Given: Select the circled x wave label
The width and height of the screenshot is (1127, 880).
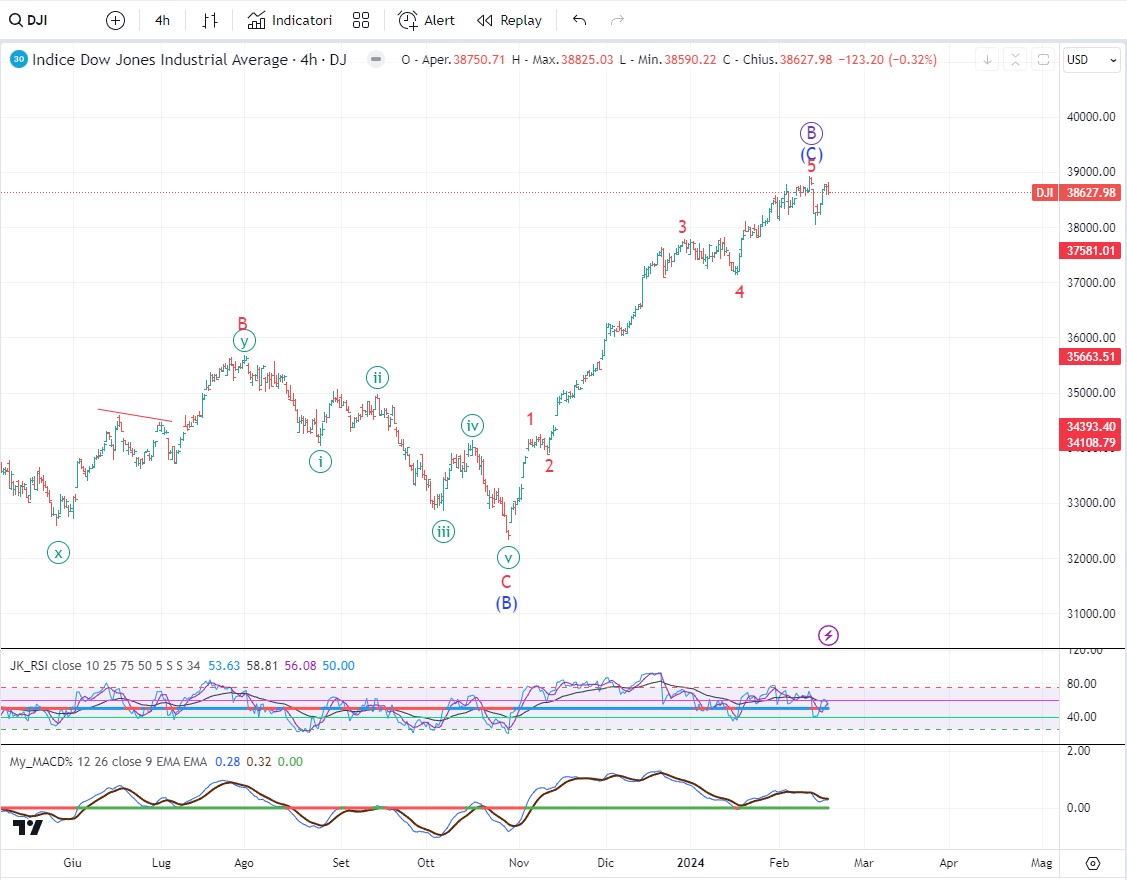Looking at the screenshot, I should tap(58, 553).
